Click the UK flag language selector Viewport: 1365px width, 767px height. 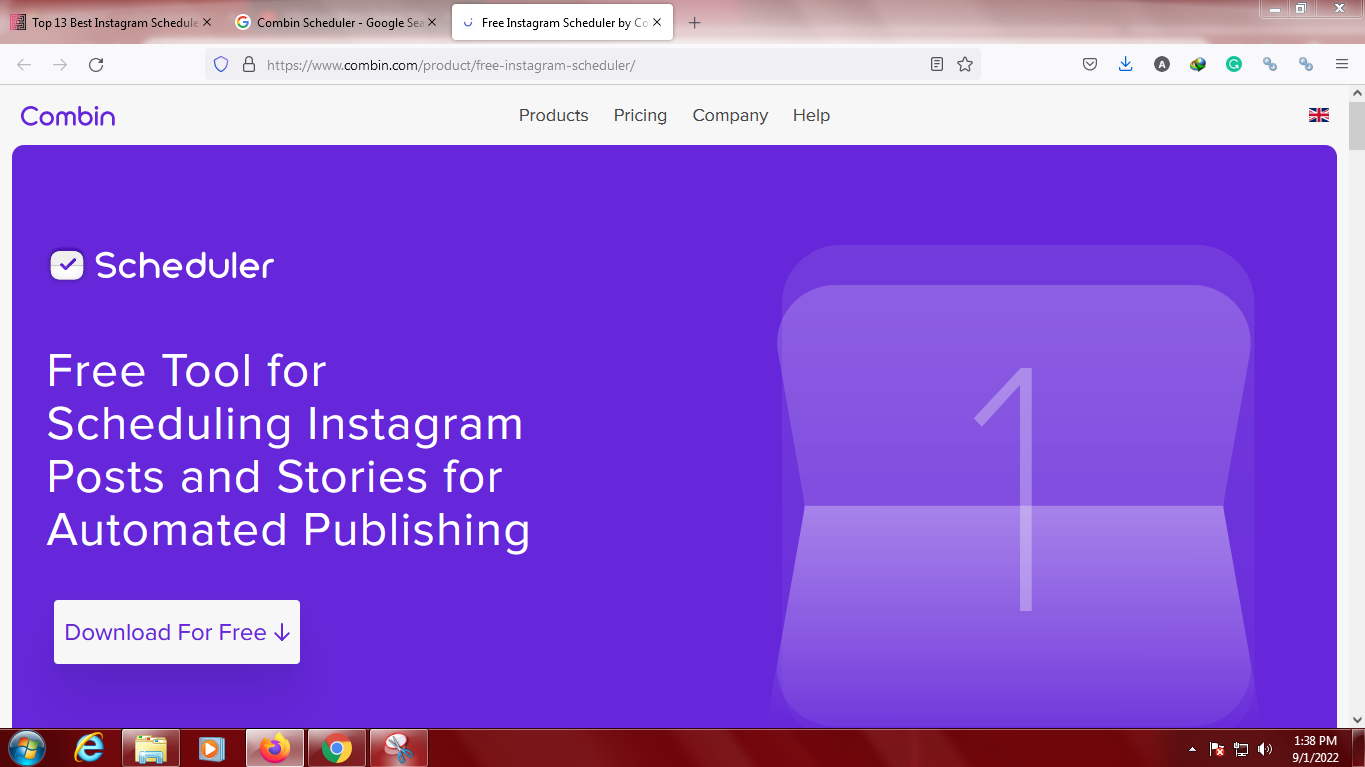tap(1319, 115)
